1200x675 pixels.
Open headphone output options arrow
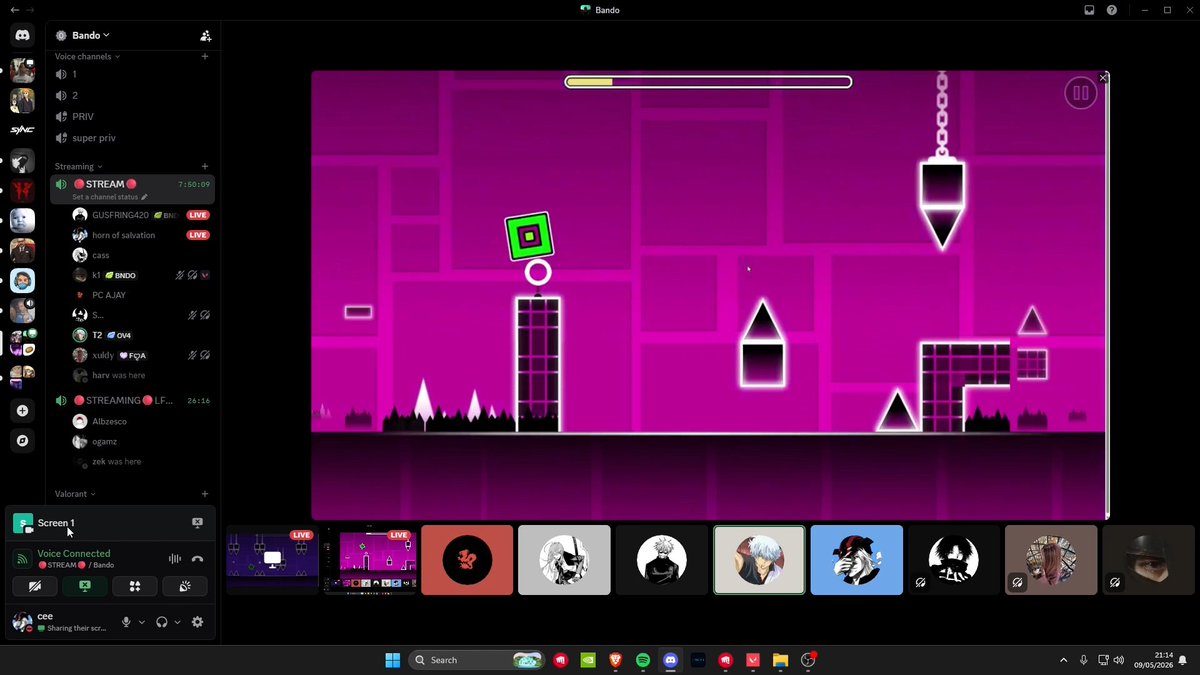click(x=178, y=622)
